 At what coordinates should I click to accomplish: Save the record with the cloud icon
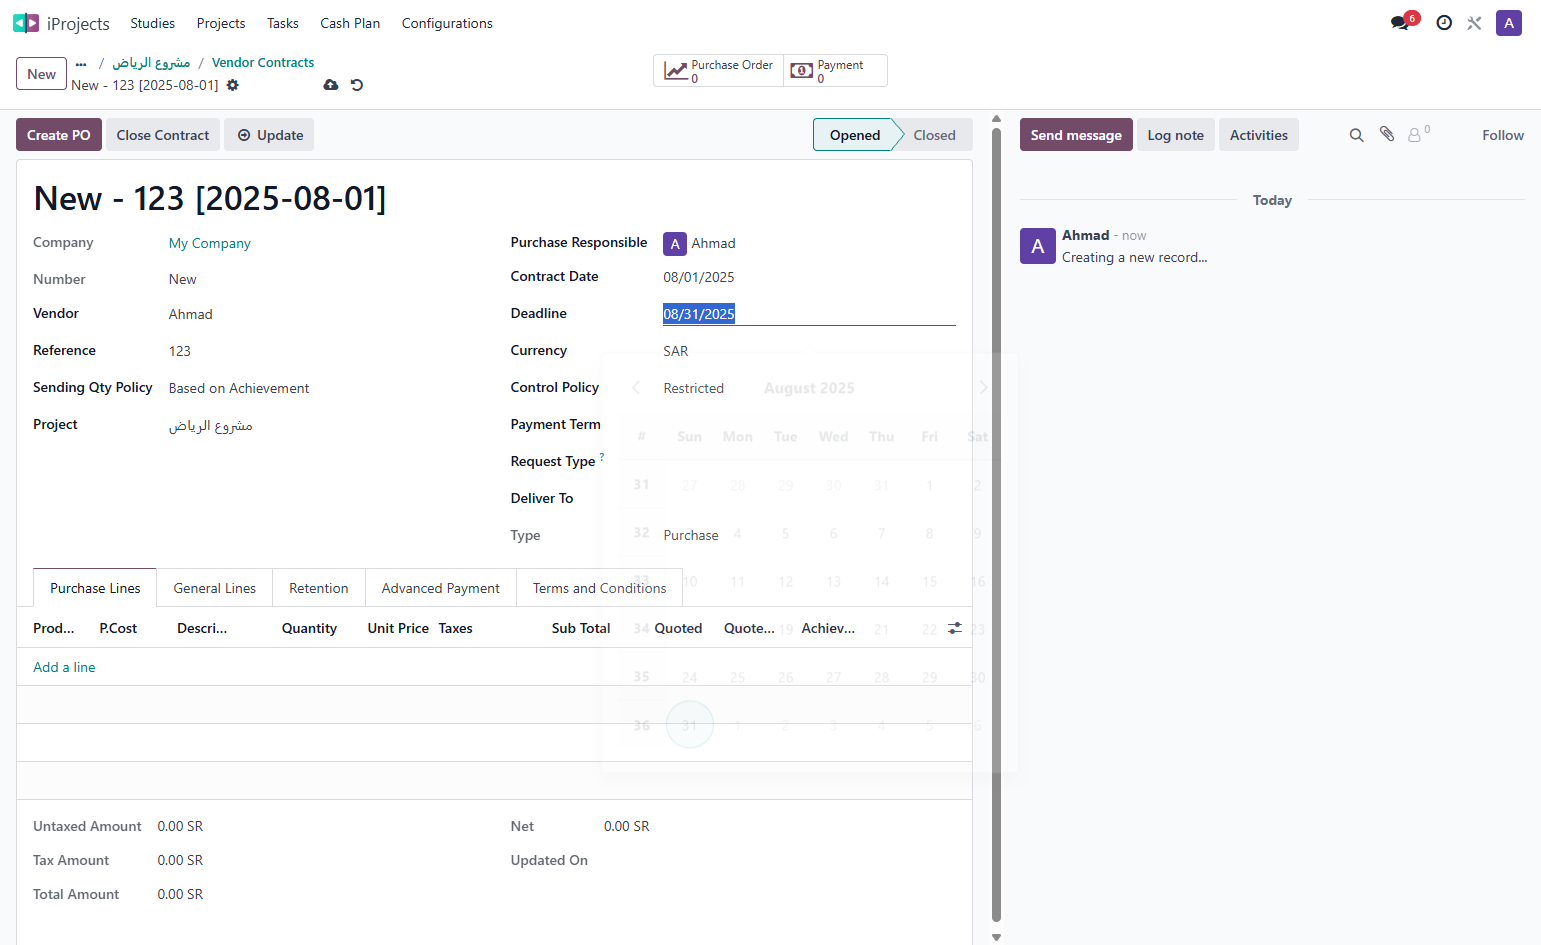[331, 85]
